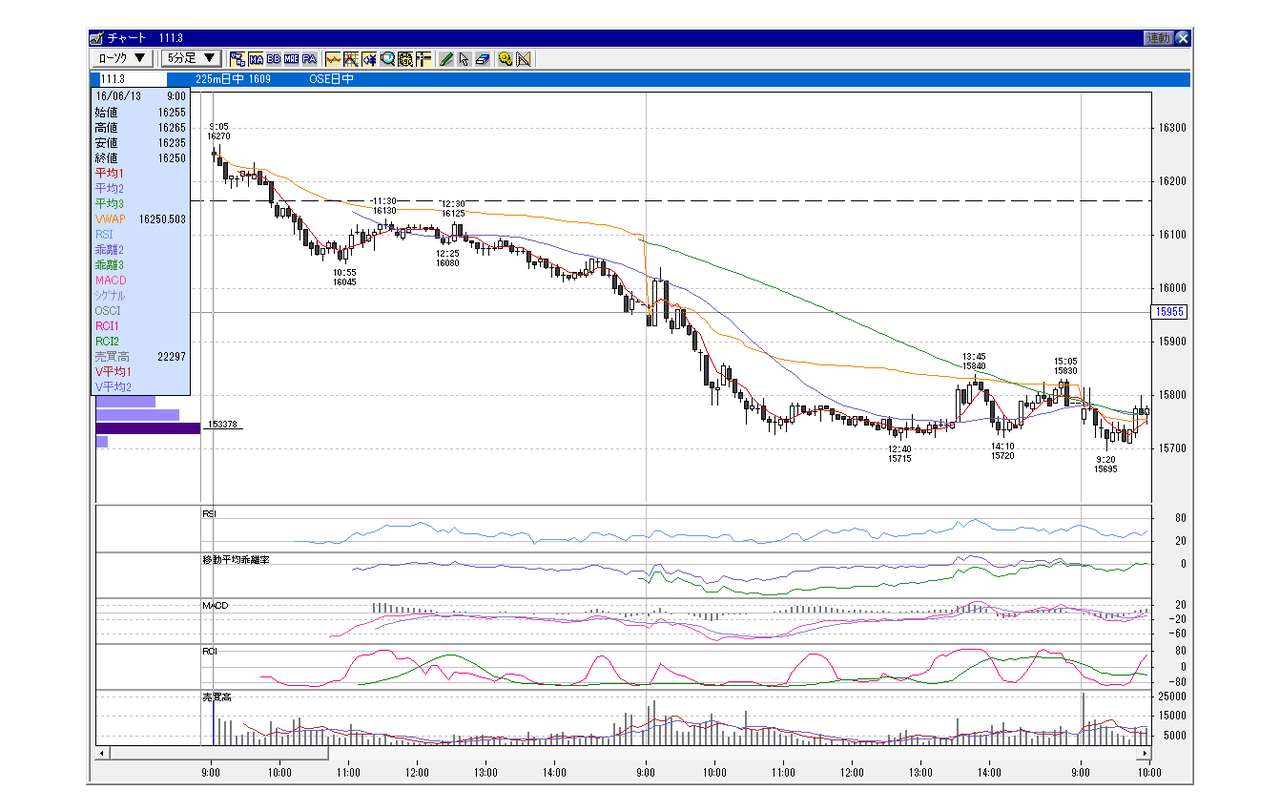Click the horizontal scrollbar left arrow

(102, 752)
